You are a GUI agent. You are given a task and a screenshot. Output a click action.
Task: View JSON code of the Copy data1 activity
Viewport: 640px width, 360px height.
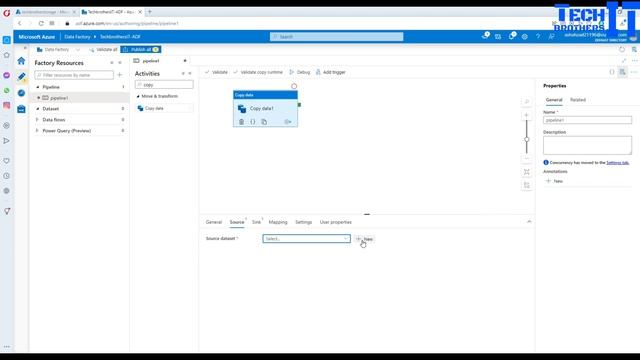[253, 122]
